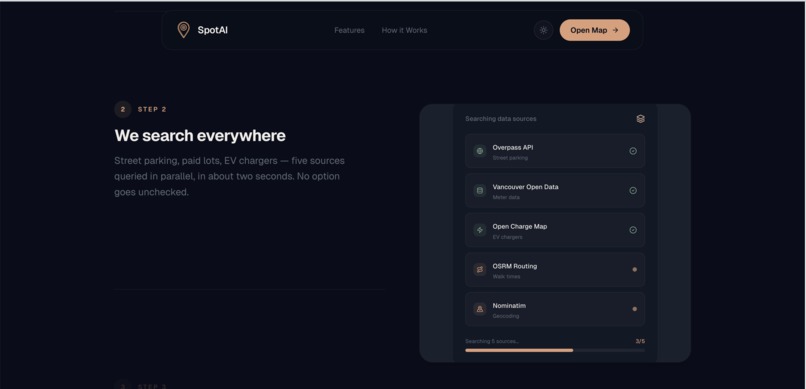Click the arrow inside Open Map button
This screenshot has height=389, width=806.
tap(615, 30)
